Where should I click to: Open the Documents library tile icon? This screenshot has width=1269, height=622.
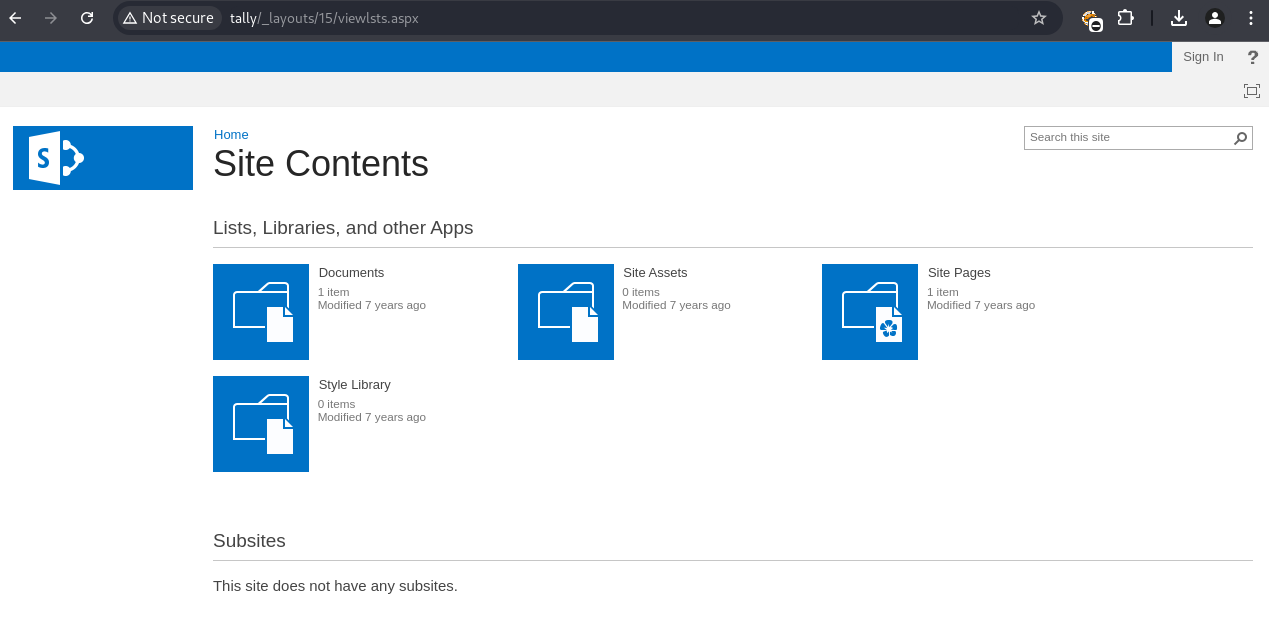point(261,312)
